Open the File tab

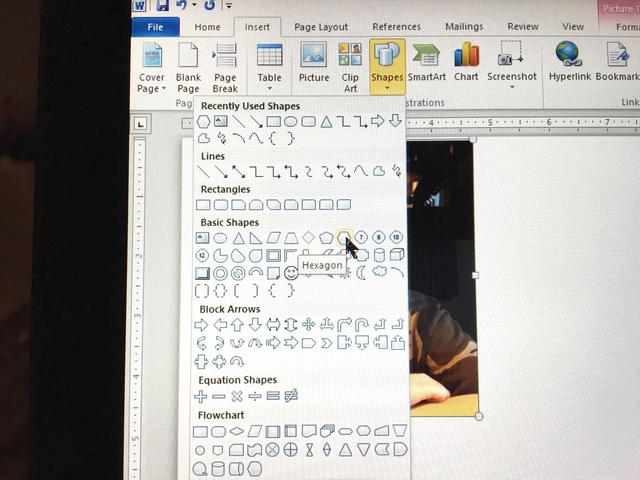155,27
